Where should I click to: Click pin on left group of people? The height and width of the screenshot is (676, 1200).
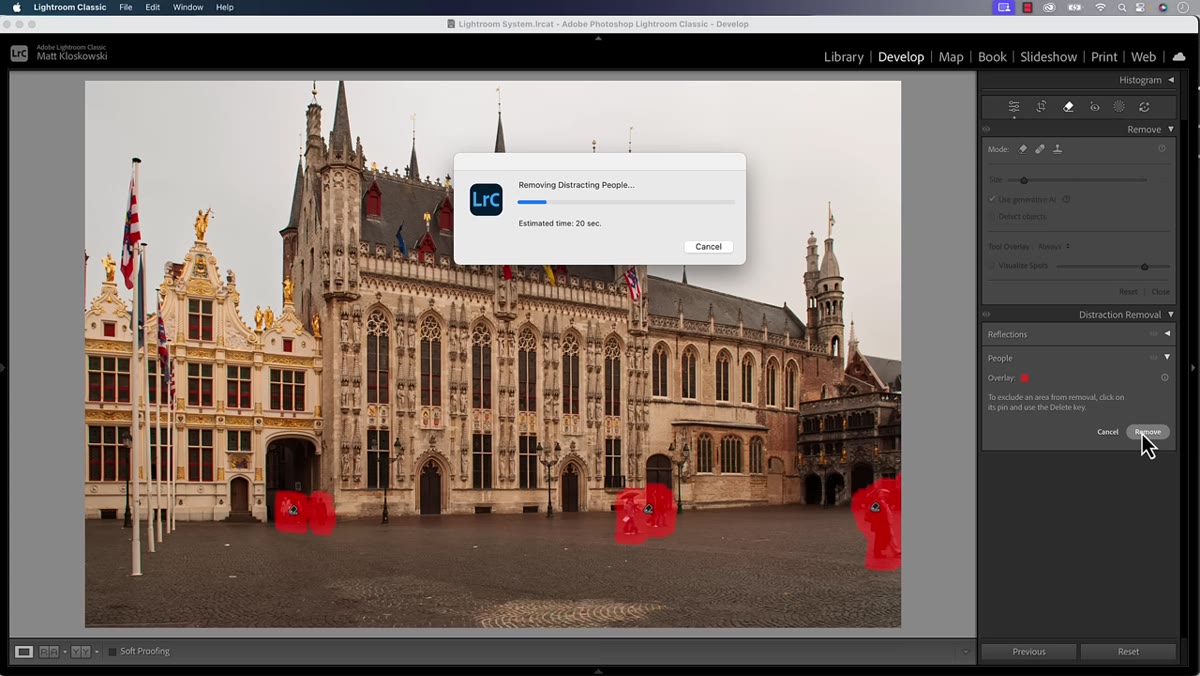293,509
